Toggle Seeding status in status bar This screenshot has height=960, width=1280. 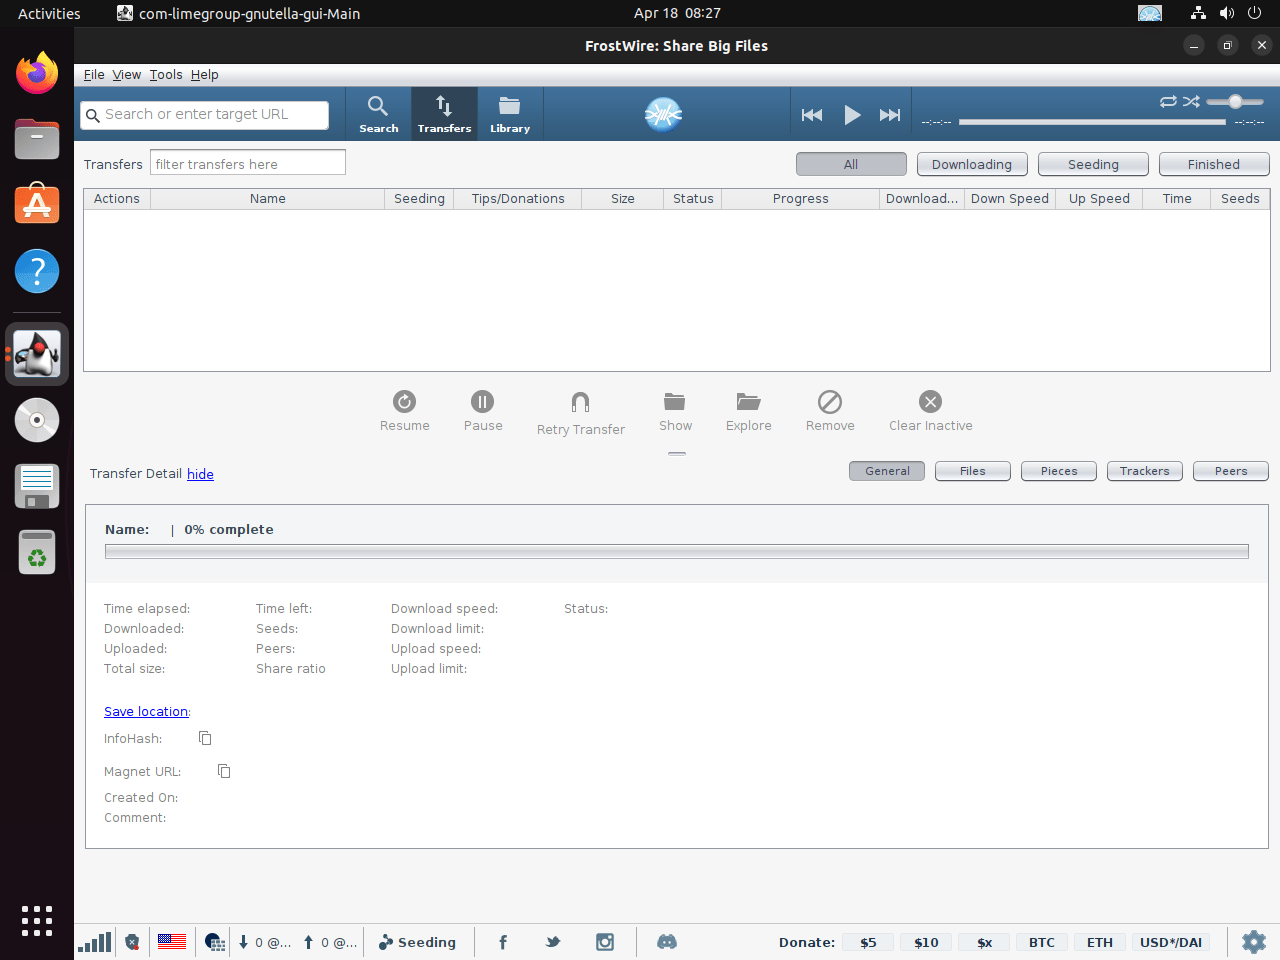point(417,942)
